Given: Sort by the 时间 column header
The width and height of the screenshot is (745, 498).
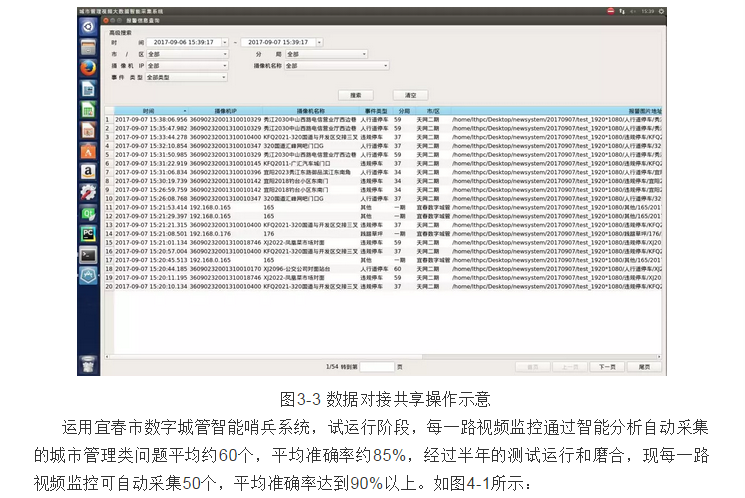Looking at the screenshot, I should [x=152, y=111].
